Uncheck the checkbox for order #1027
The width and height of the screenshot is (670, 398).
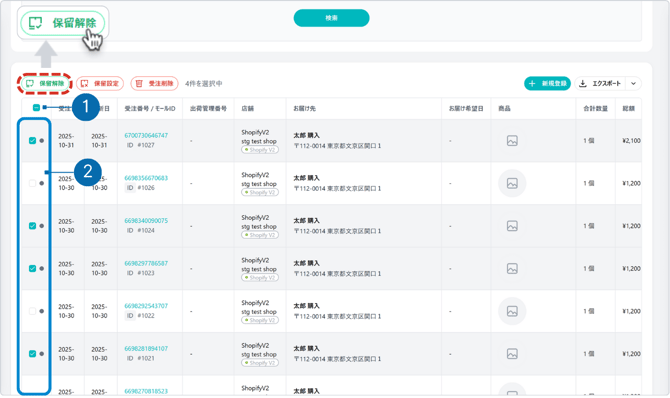tap(32, 141)
